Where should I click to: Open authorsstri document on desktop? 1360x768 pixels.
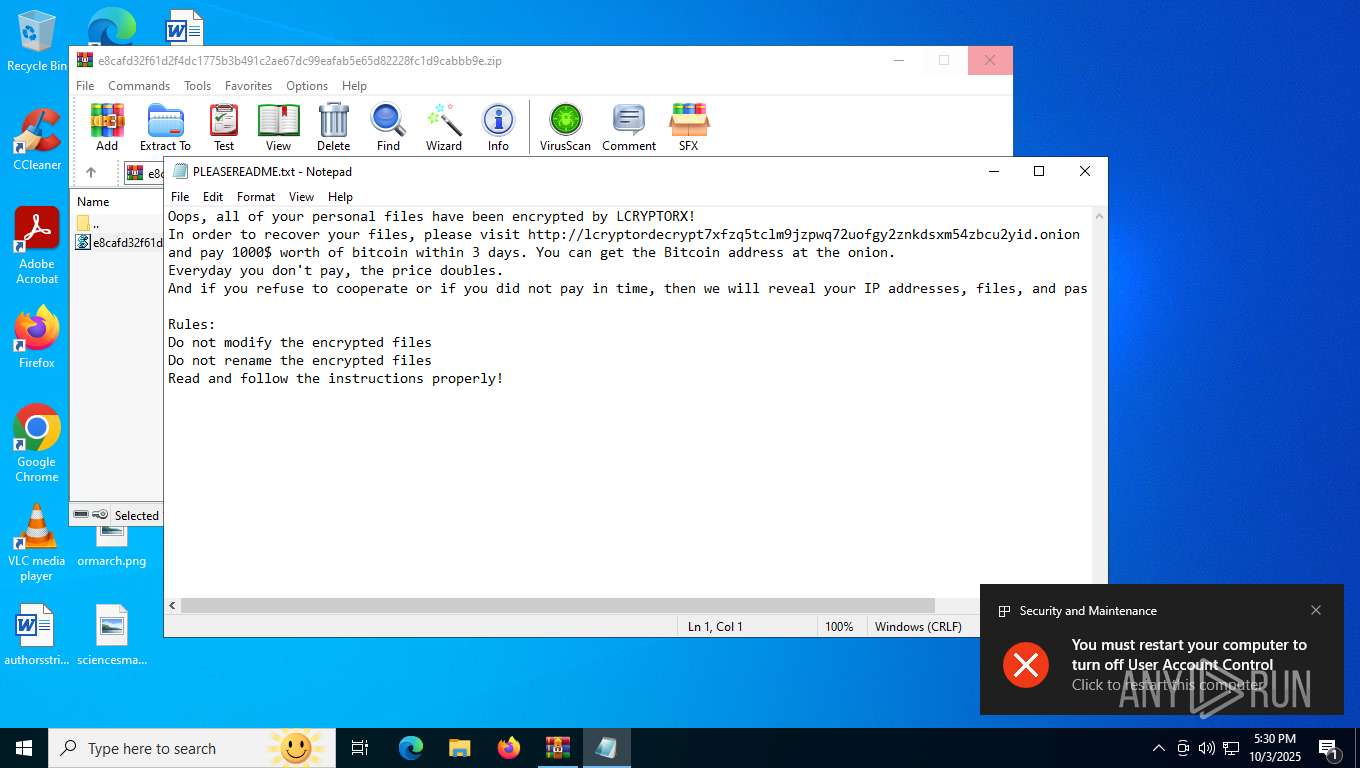tap(37, 635)
